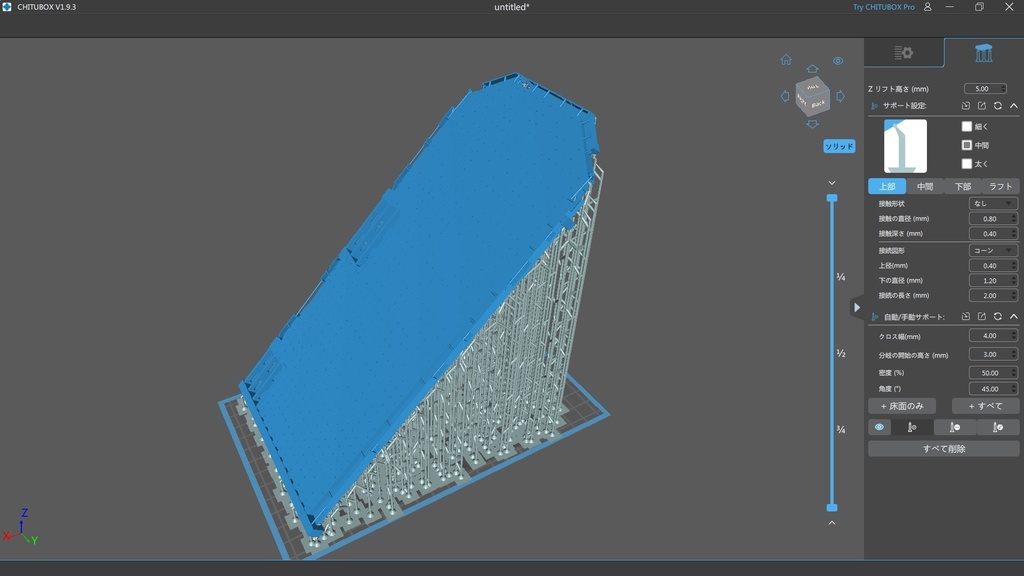1024x576 pixels.
Task: Switch to the support pillars tab
Action: click(x=984, y=53)
